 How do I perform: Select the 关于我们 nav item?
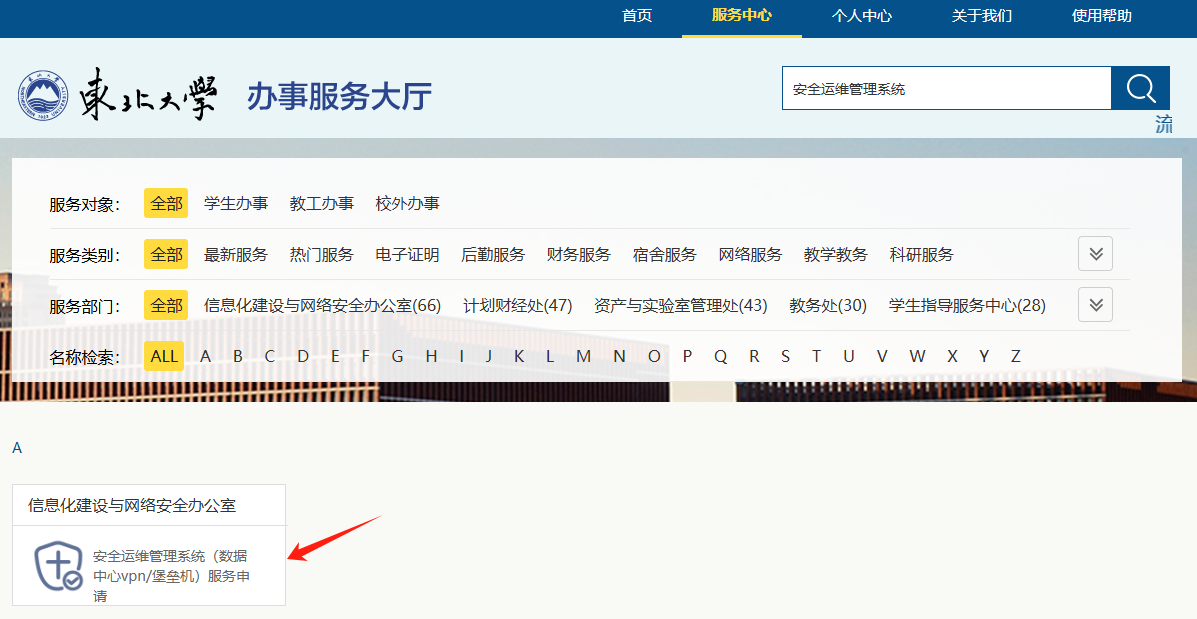pos(981,16)
